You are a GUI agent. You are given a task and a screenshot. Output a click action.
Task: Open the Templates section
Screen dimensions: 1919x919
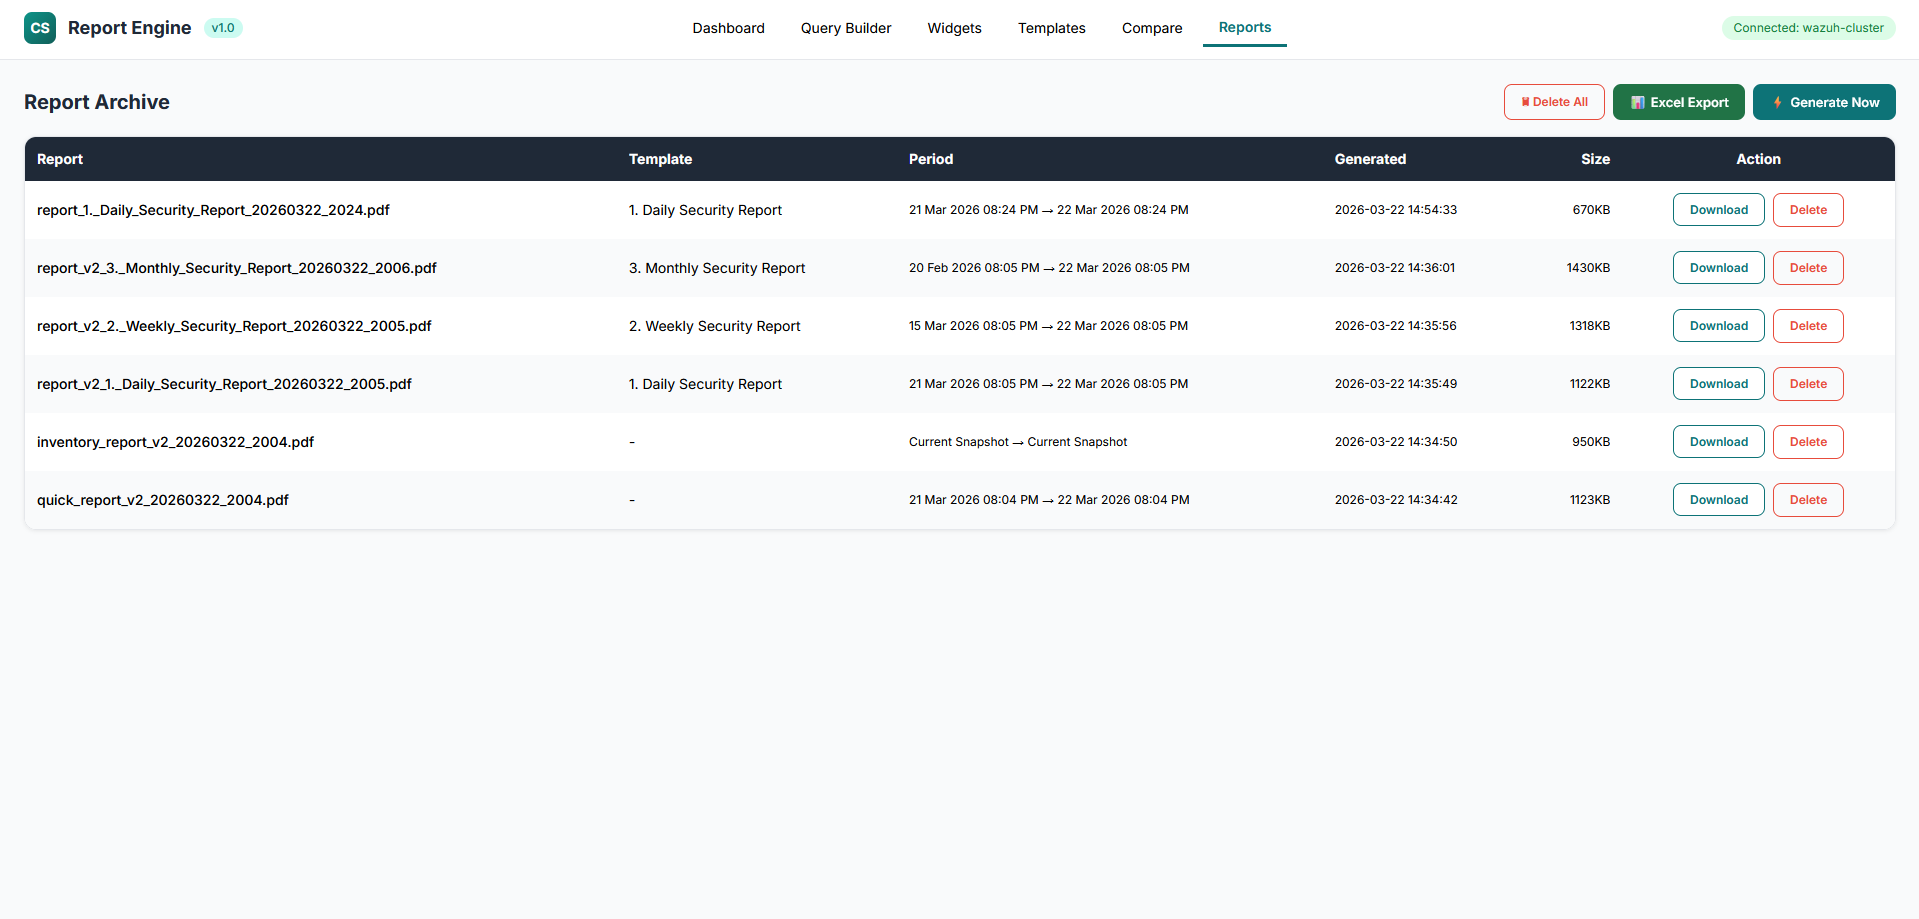click(1051, 28)
